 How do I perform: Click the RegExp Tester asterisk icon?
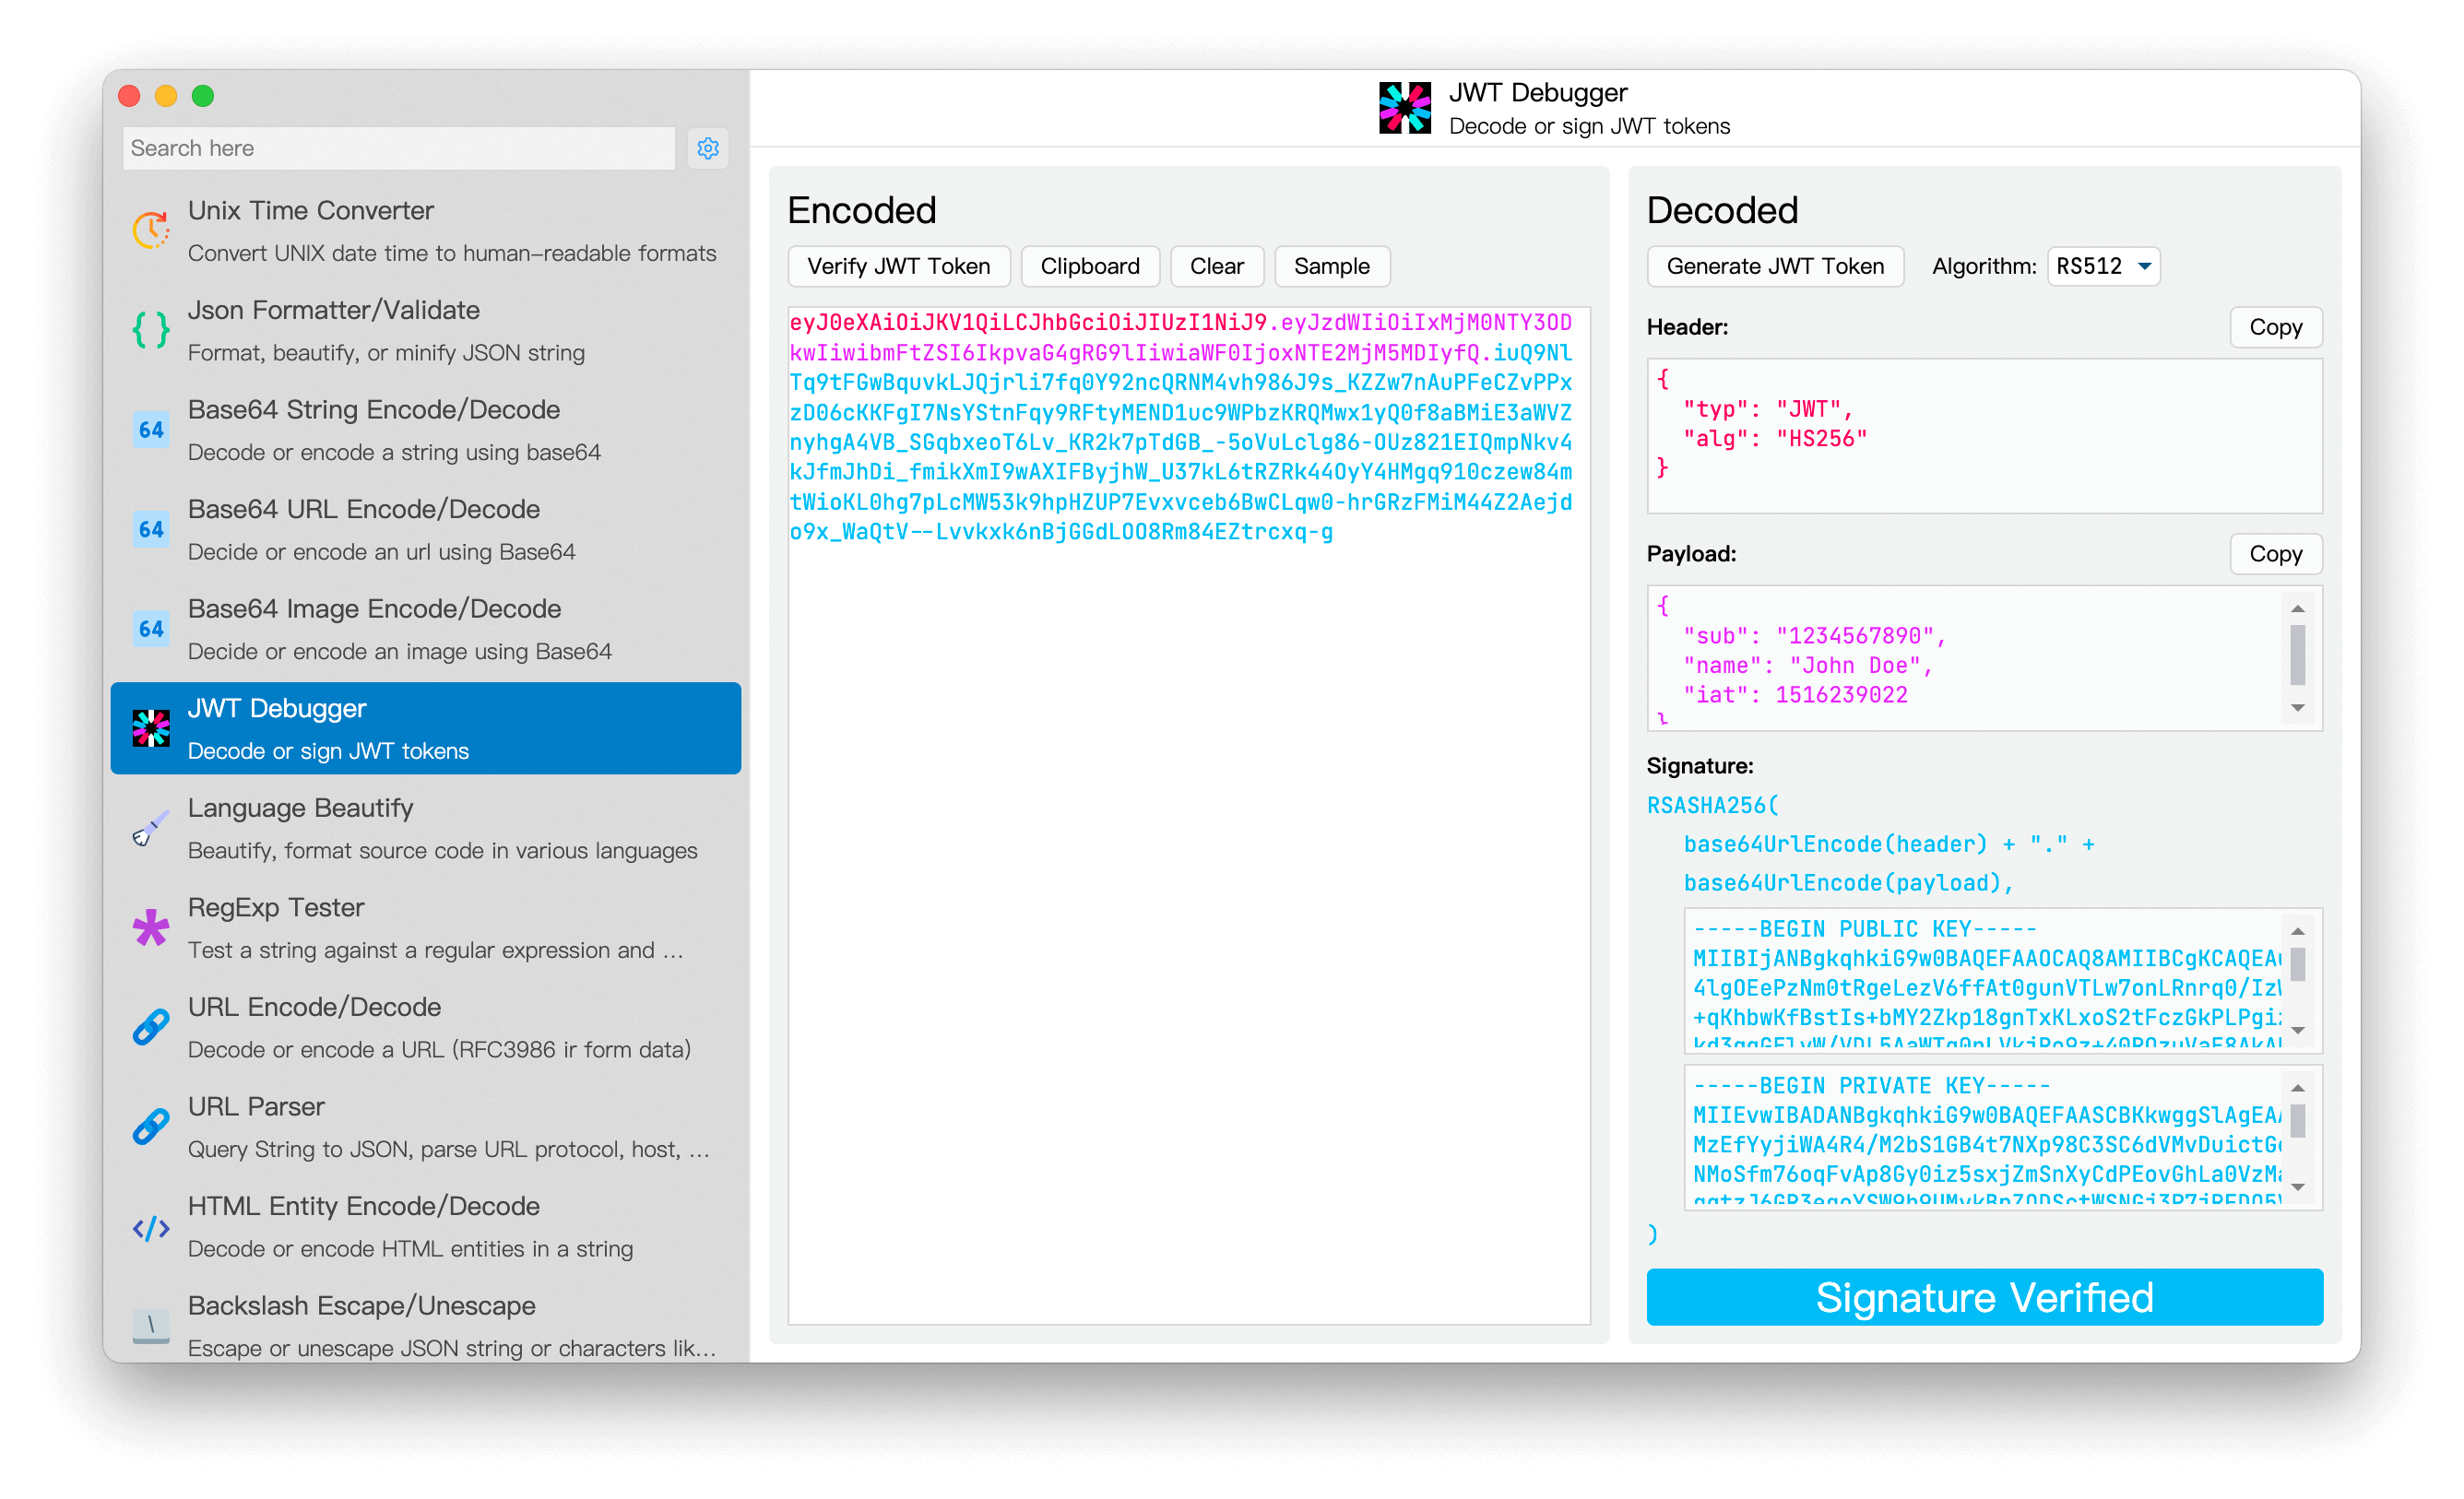pos(151,928)
